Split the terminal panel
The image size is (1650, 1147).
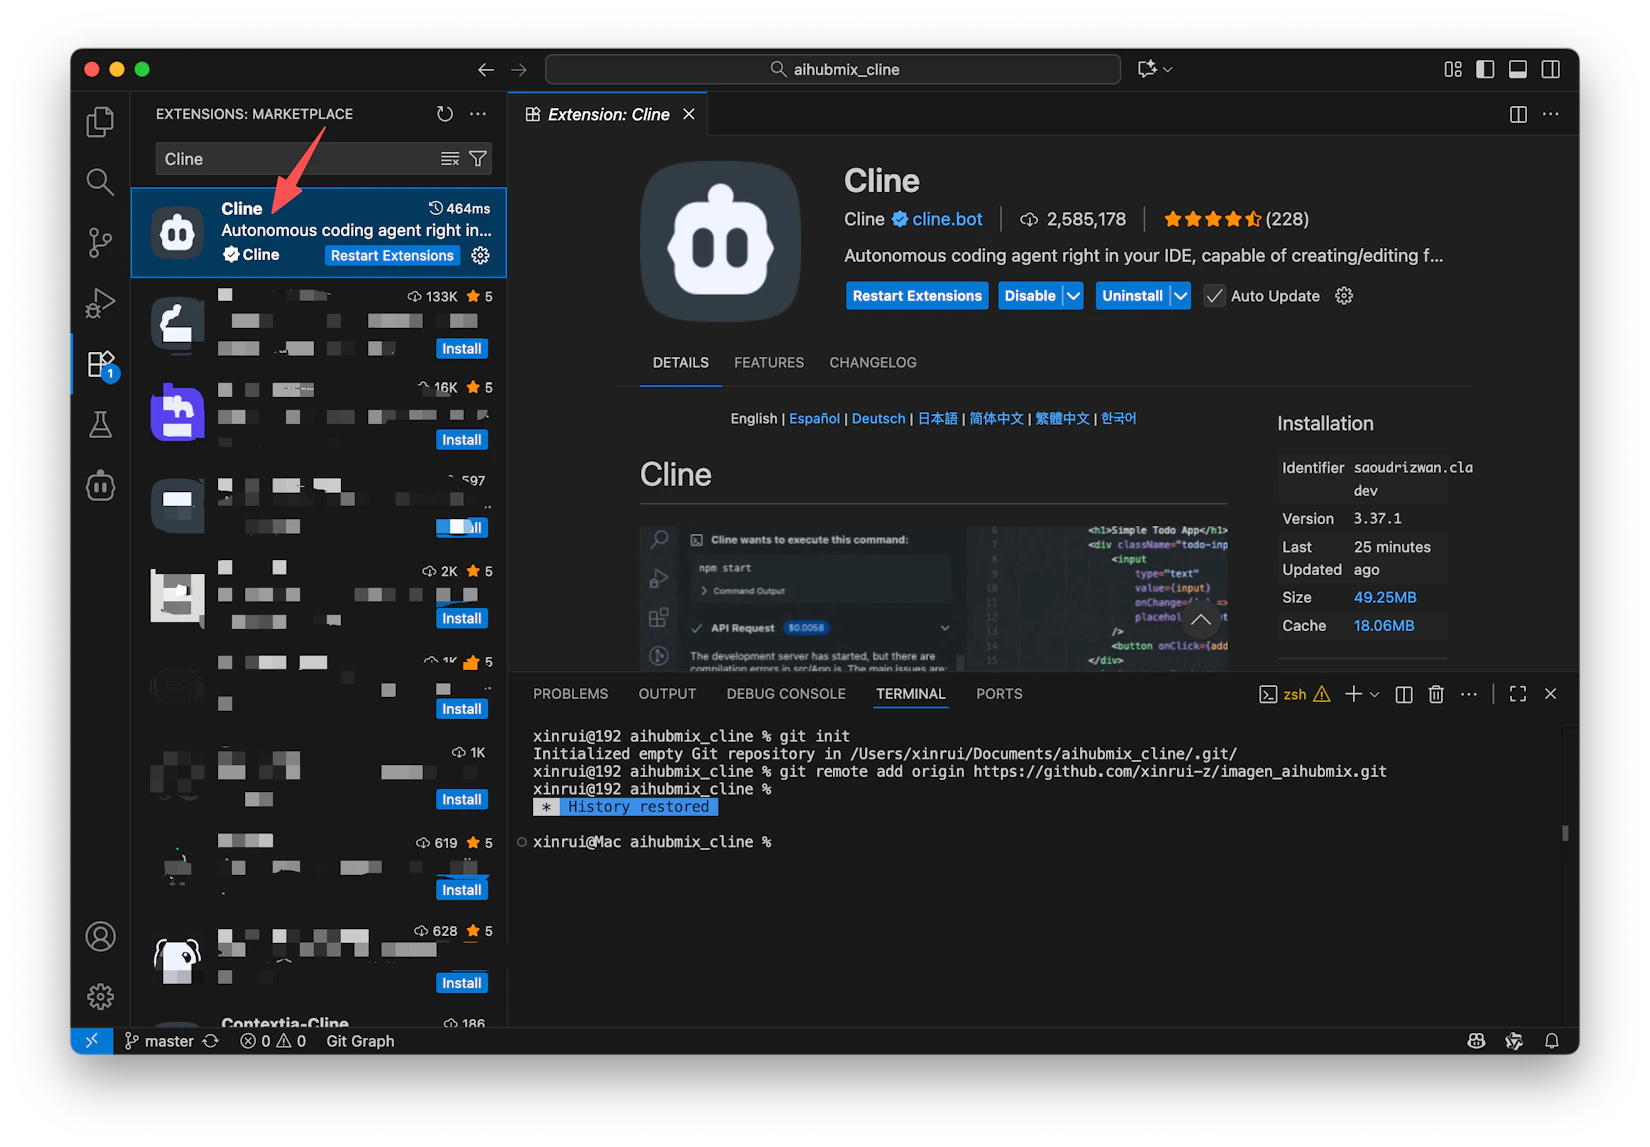click(x=1404, y=694)
